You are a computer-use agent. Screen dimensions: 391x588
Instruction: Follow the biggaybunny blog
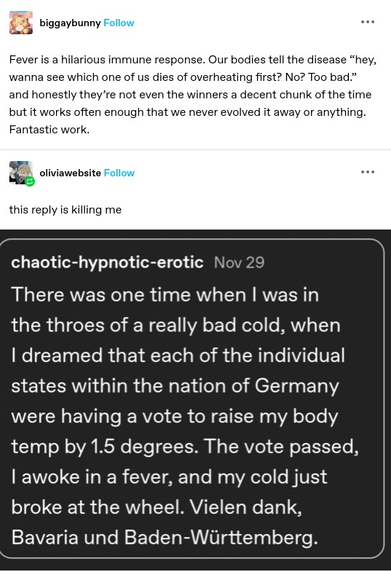[119, 23]
